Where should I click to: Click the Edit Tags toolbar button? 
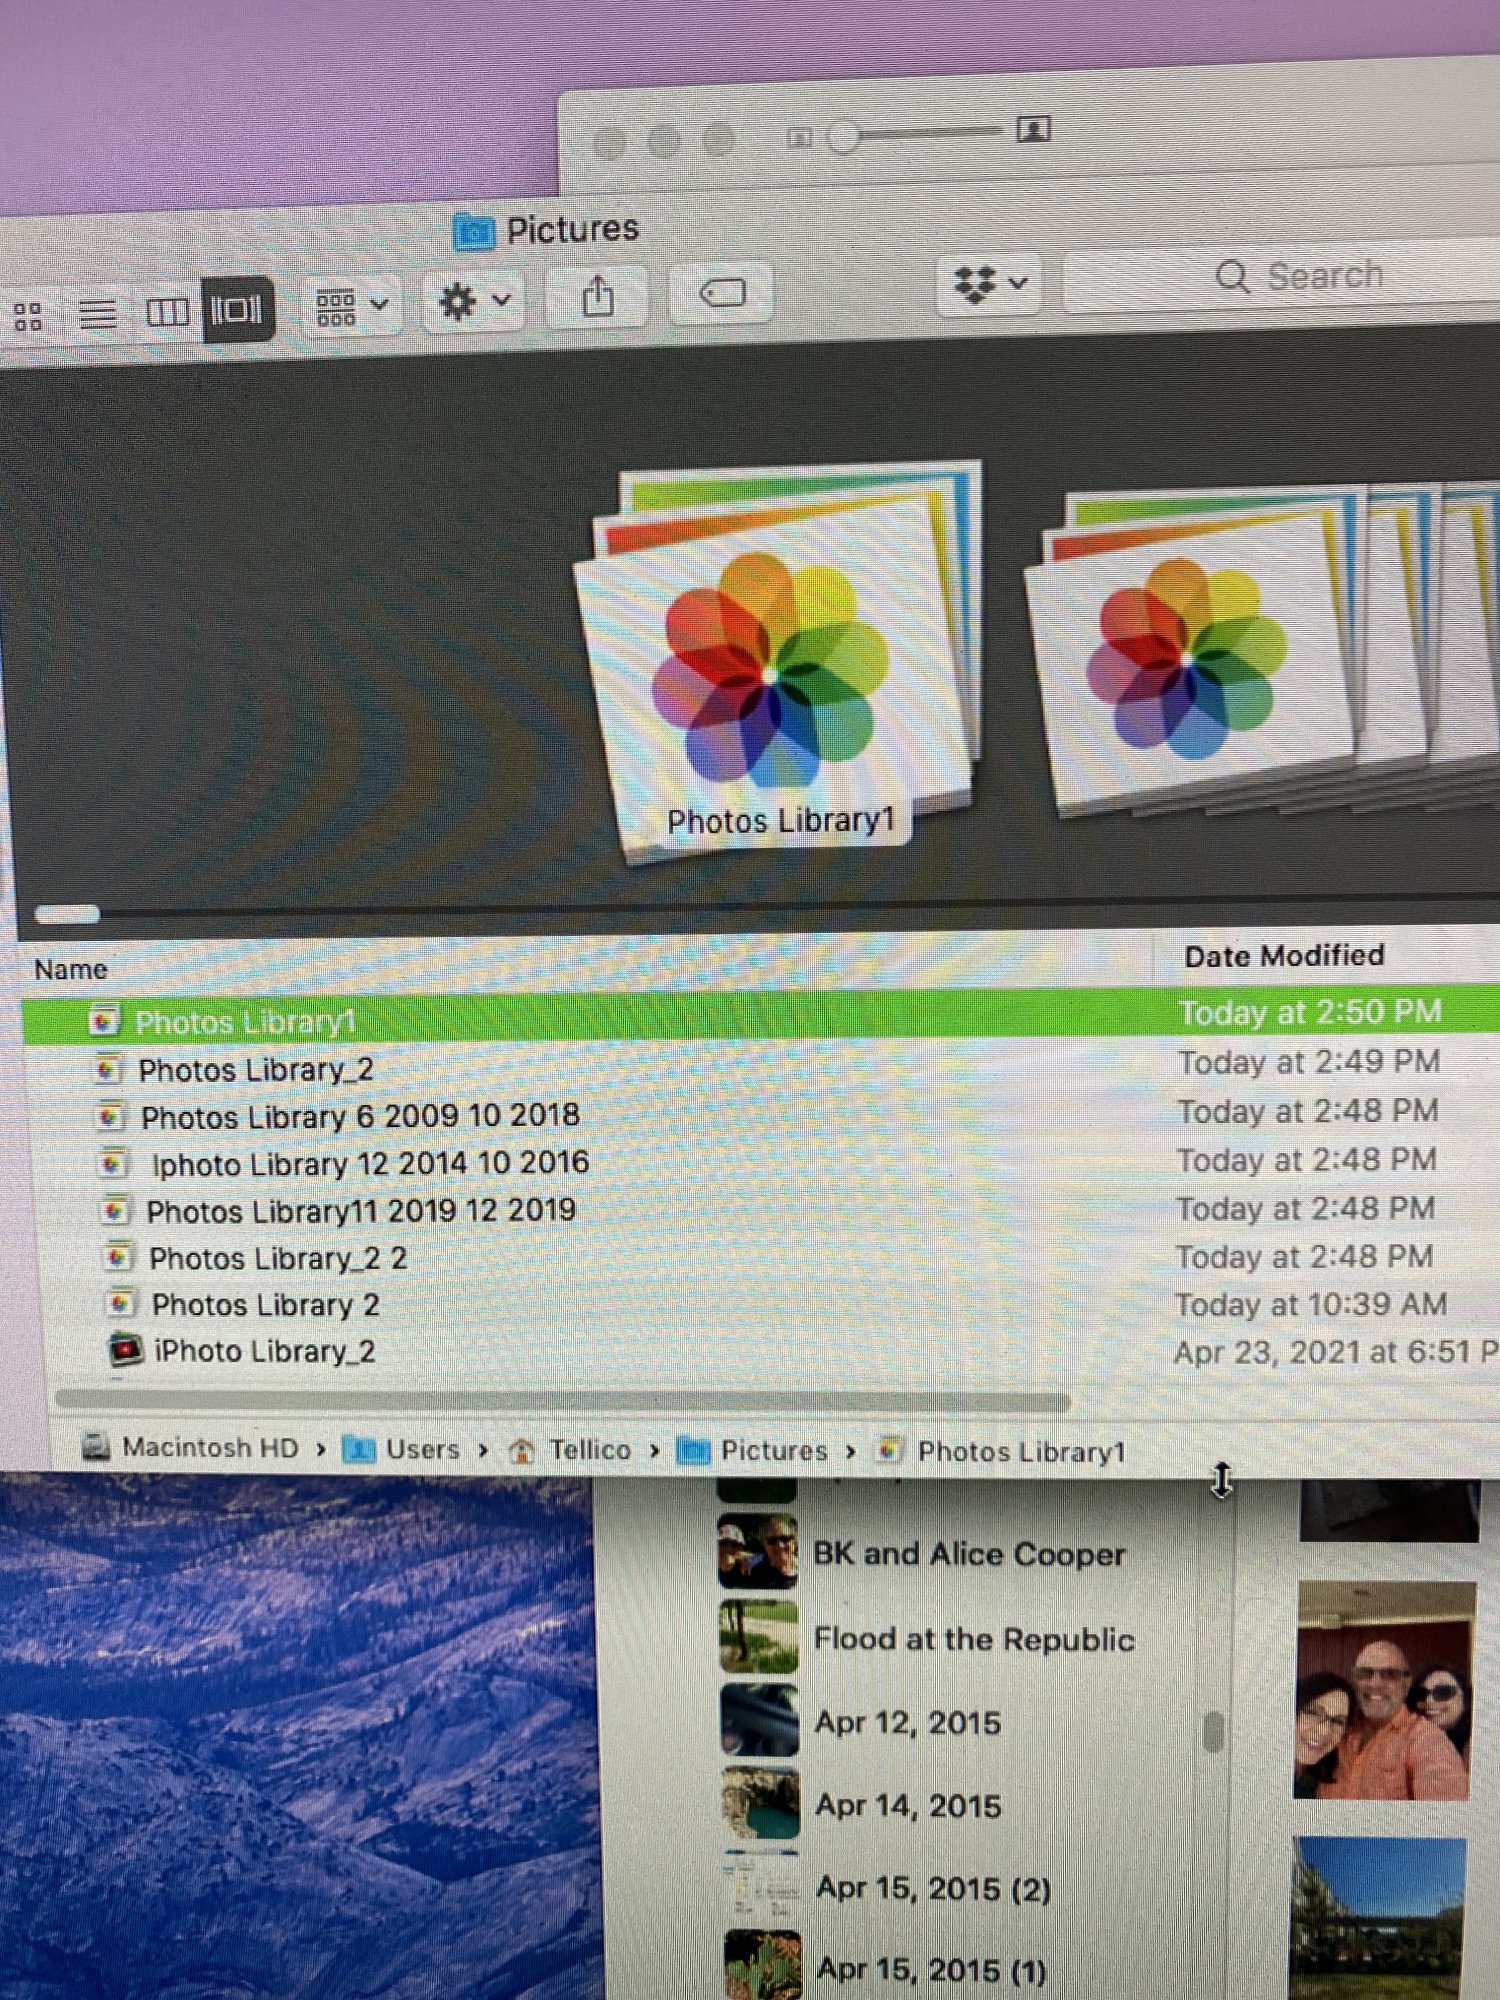[721, 293]
